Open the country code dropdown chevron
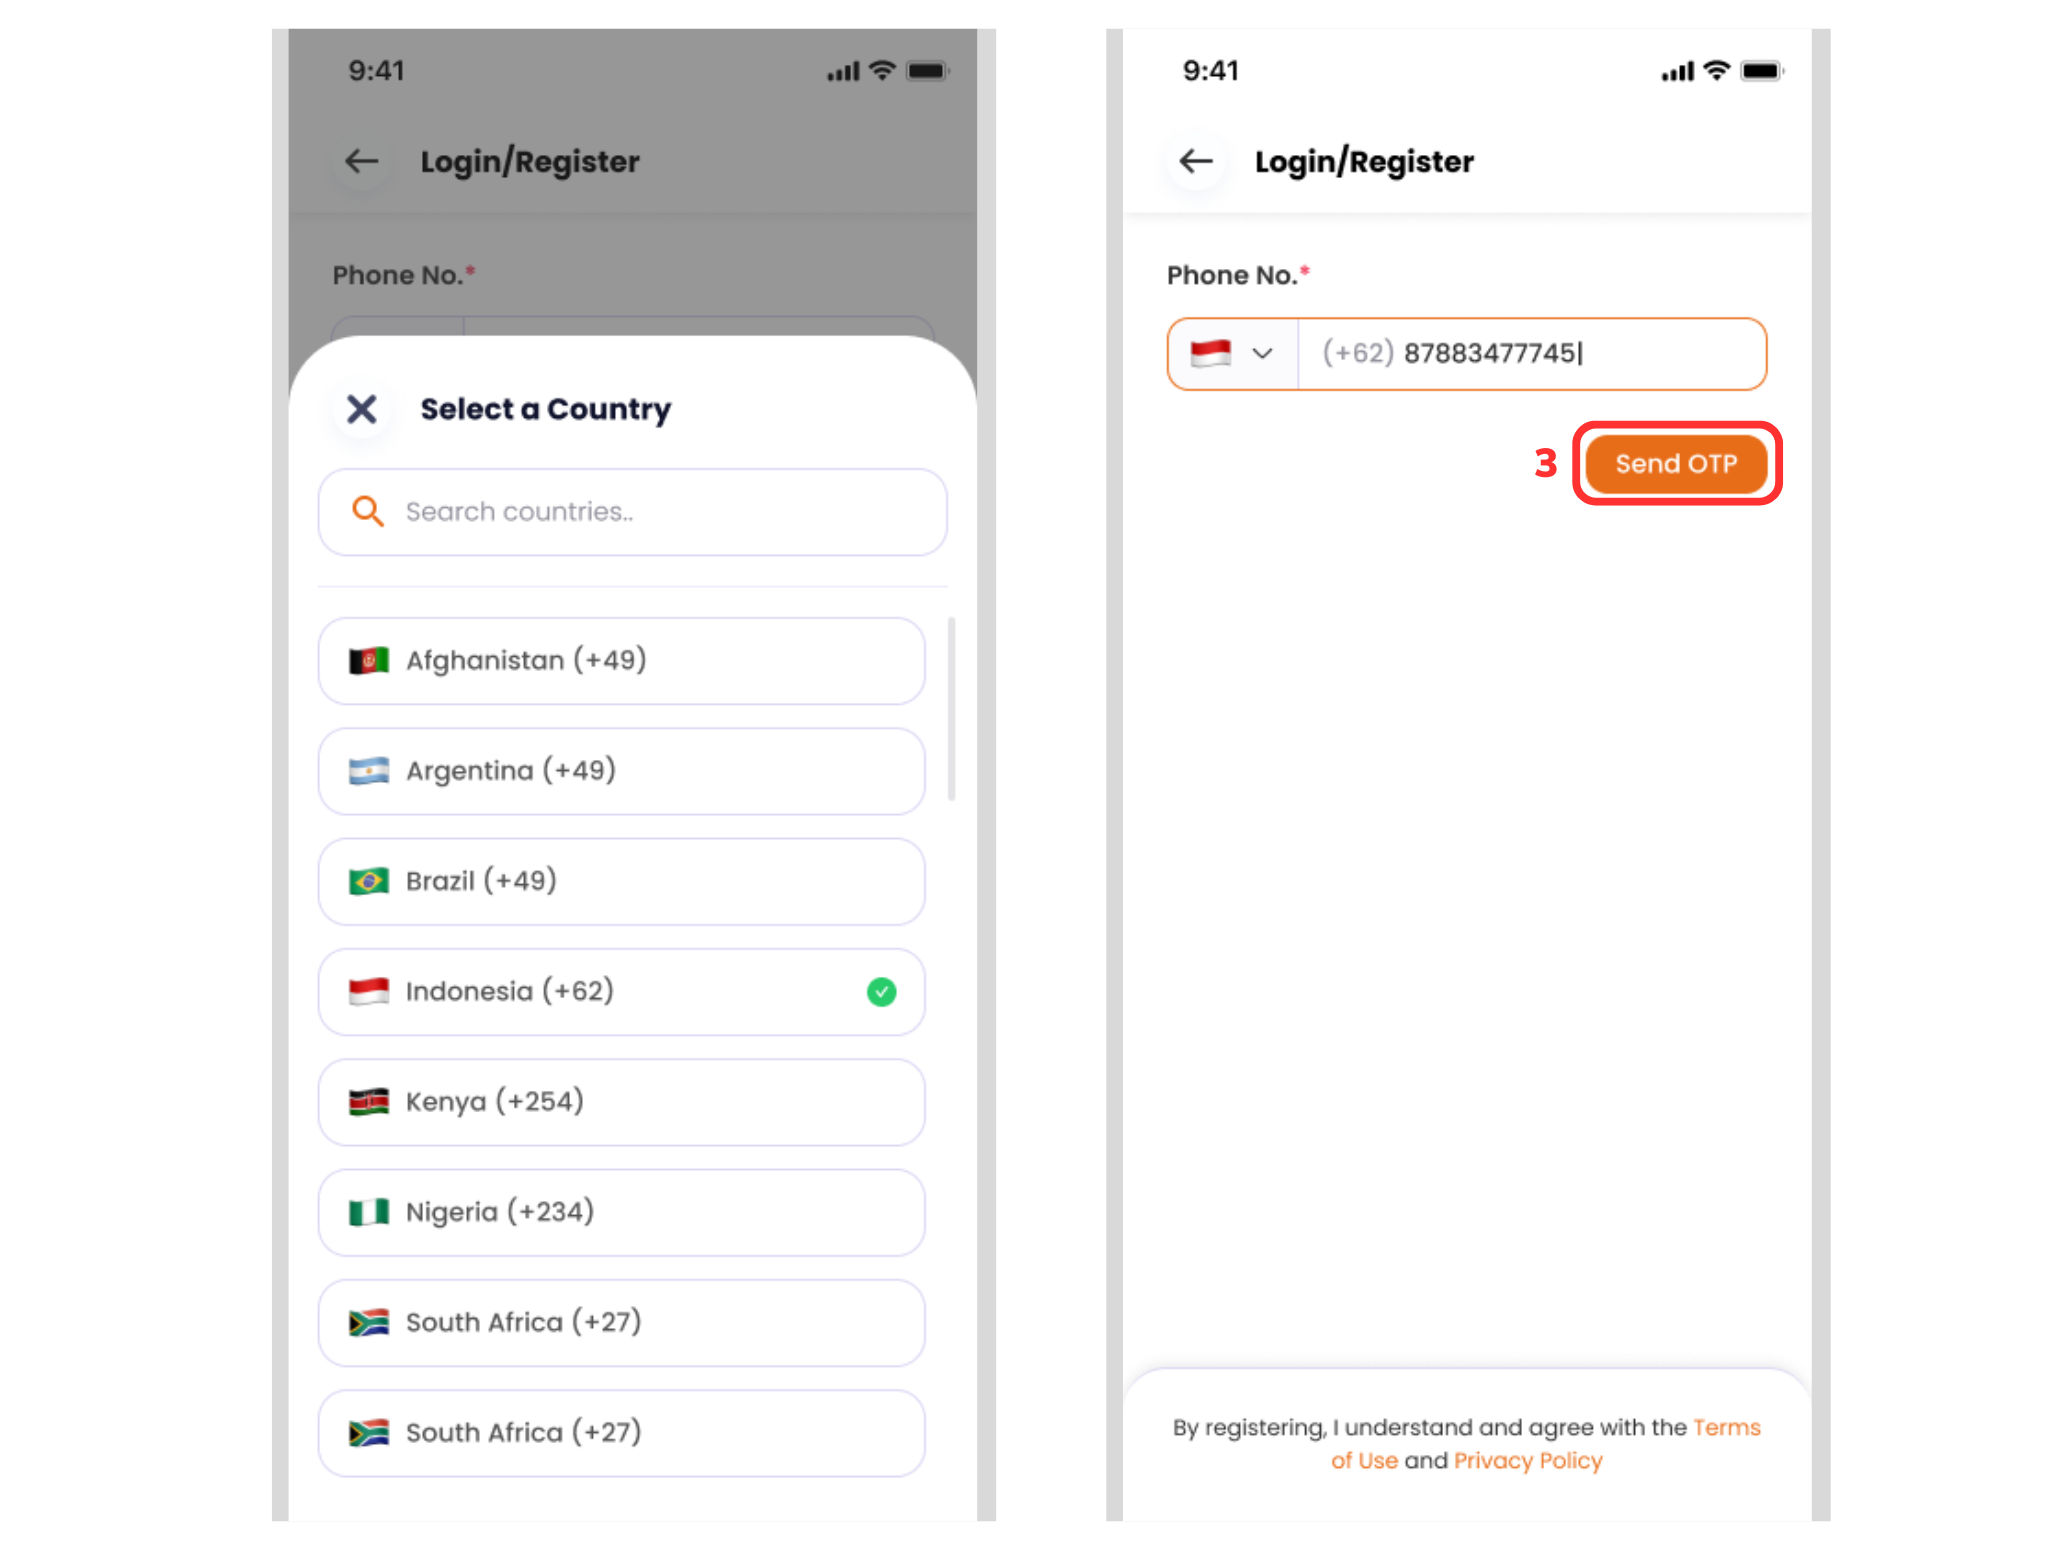This screenshot has width=2048, height=1550. coord(1262,353)
